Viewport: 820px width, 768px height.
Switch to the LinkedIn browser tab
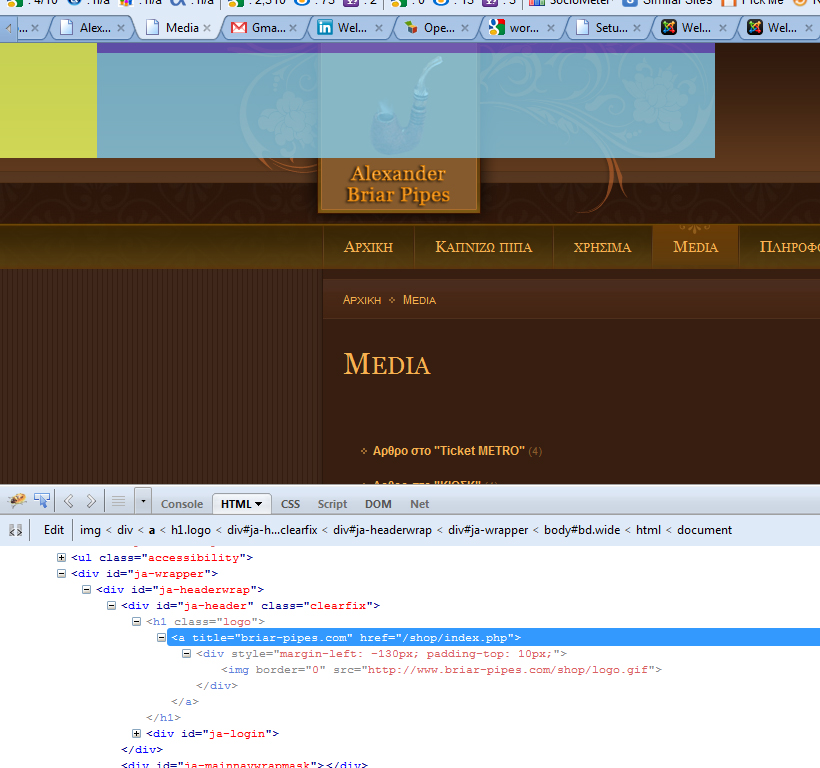click(x=350, y=28)
